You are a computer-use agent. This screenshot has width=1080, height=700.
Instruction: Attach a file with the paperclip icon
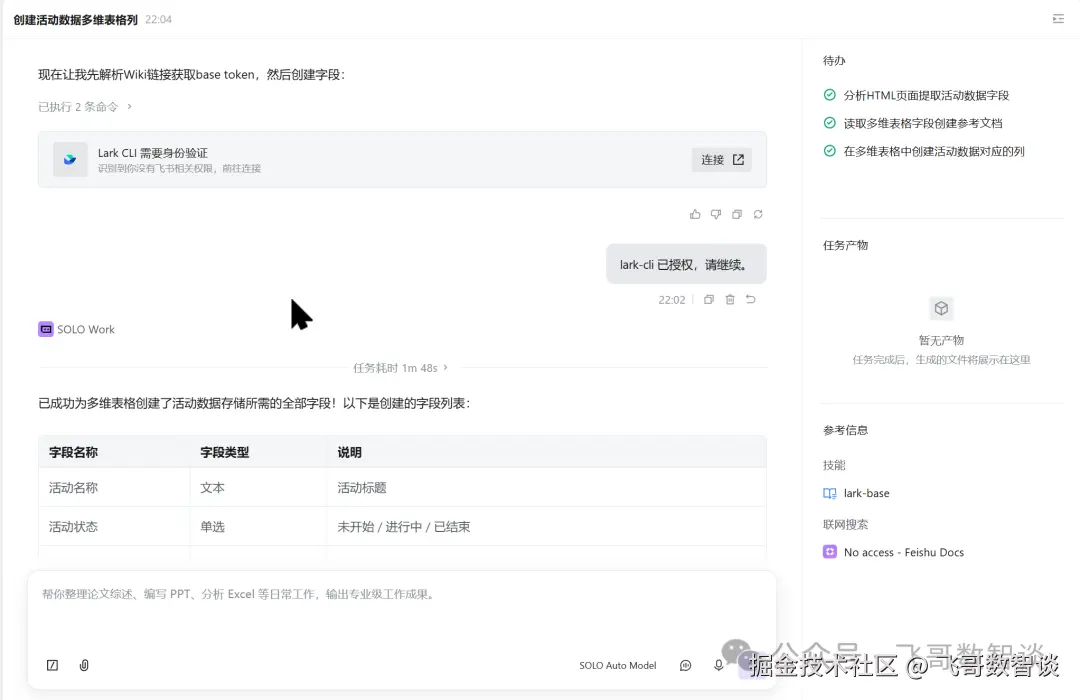tap(84, 665)
